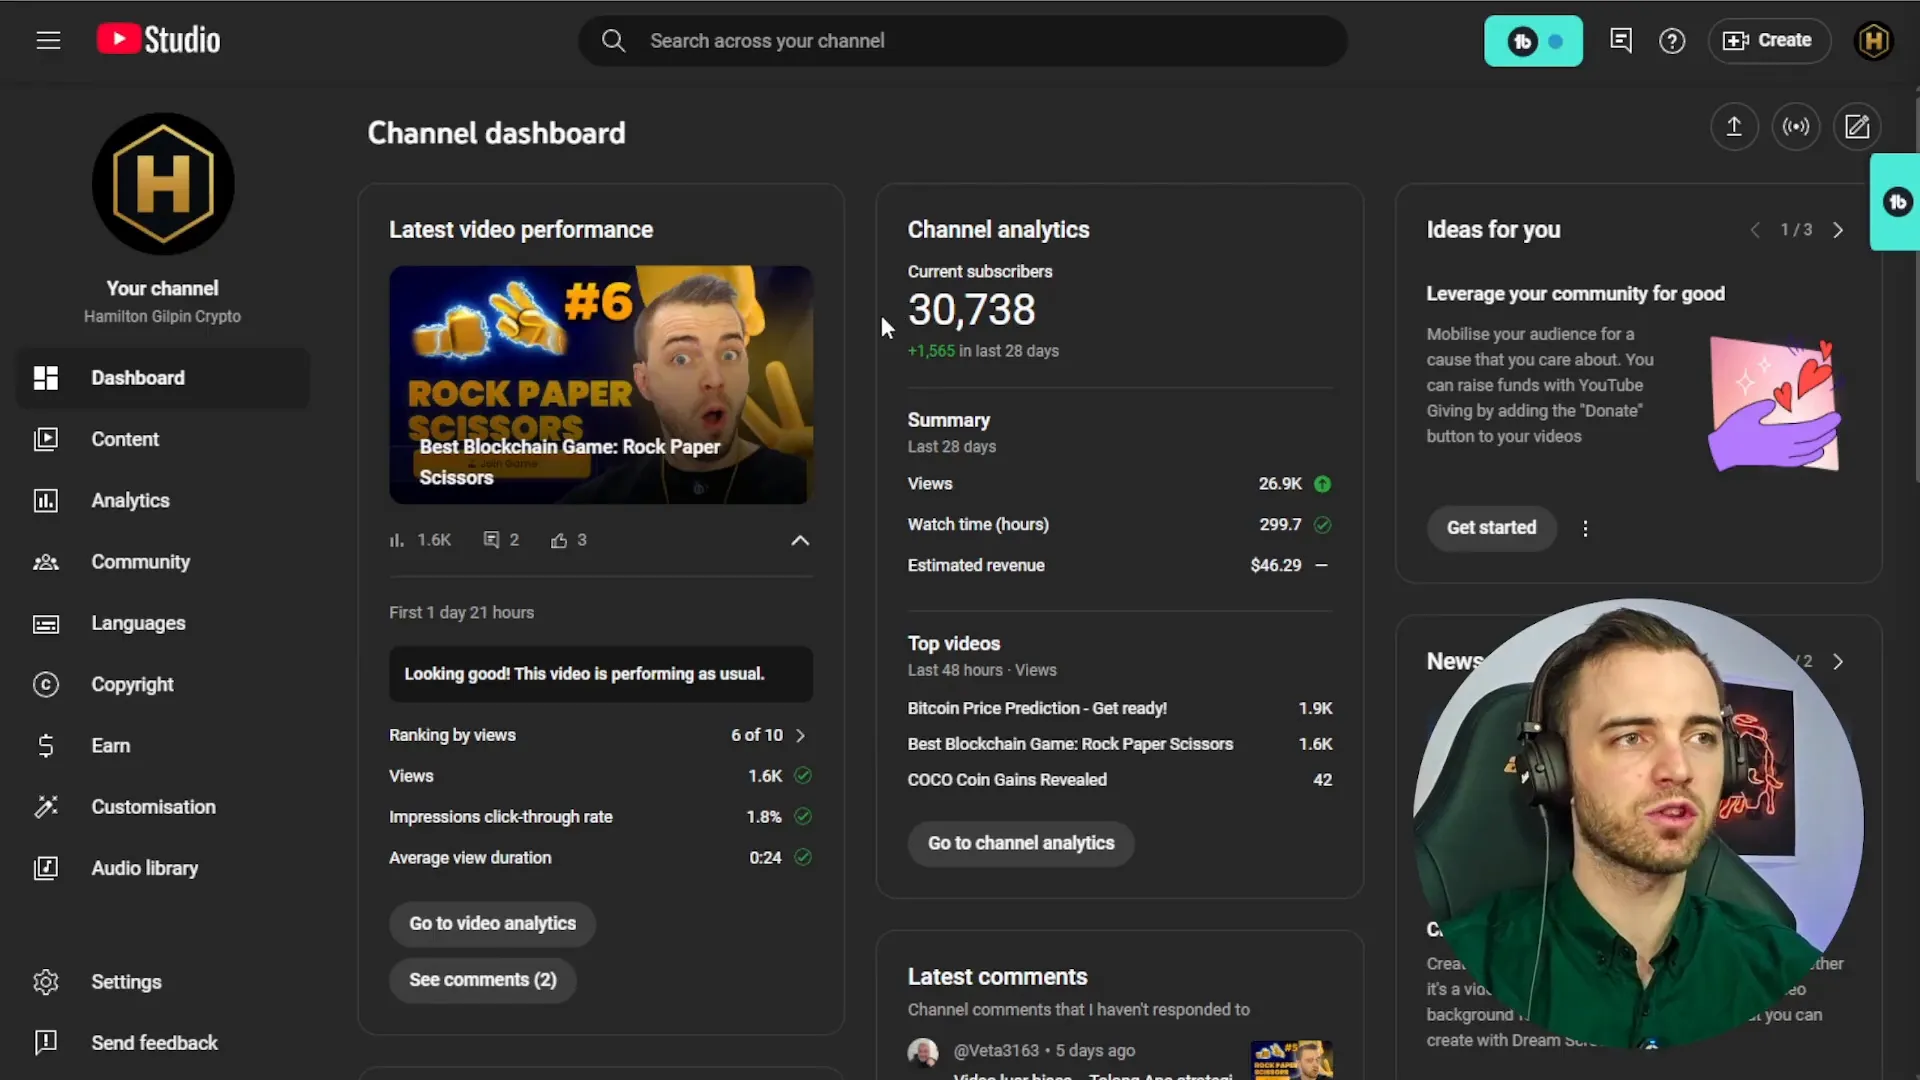Open the Create button menu

(x=1768, y=41)
